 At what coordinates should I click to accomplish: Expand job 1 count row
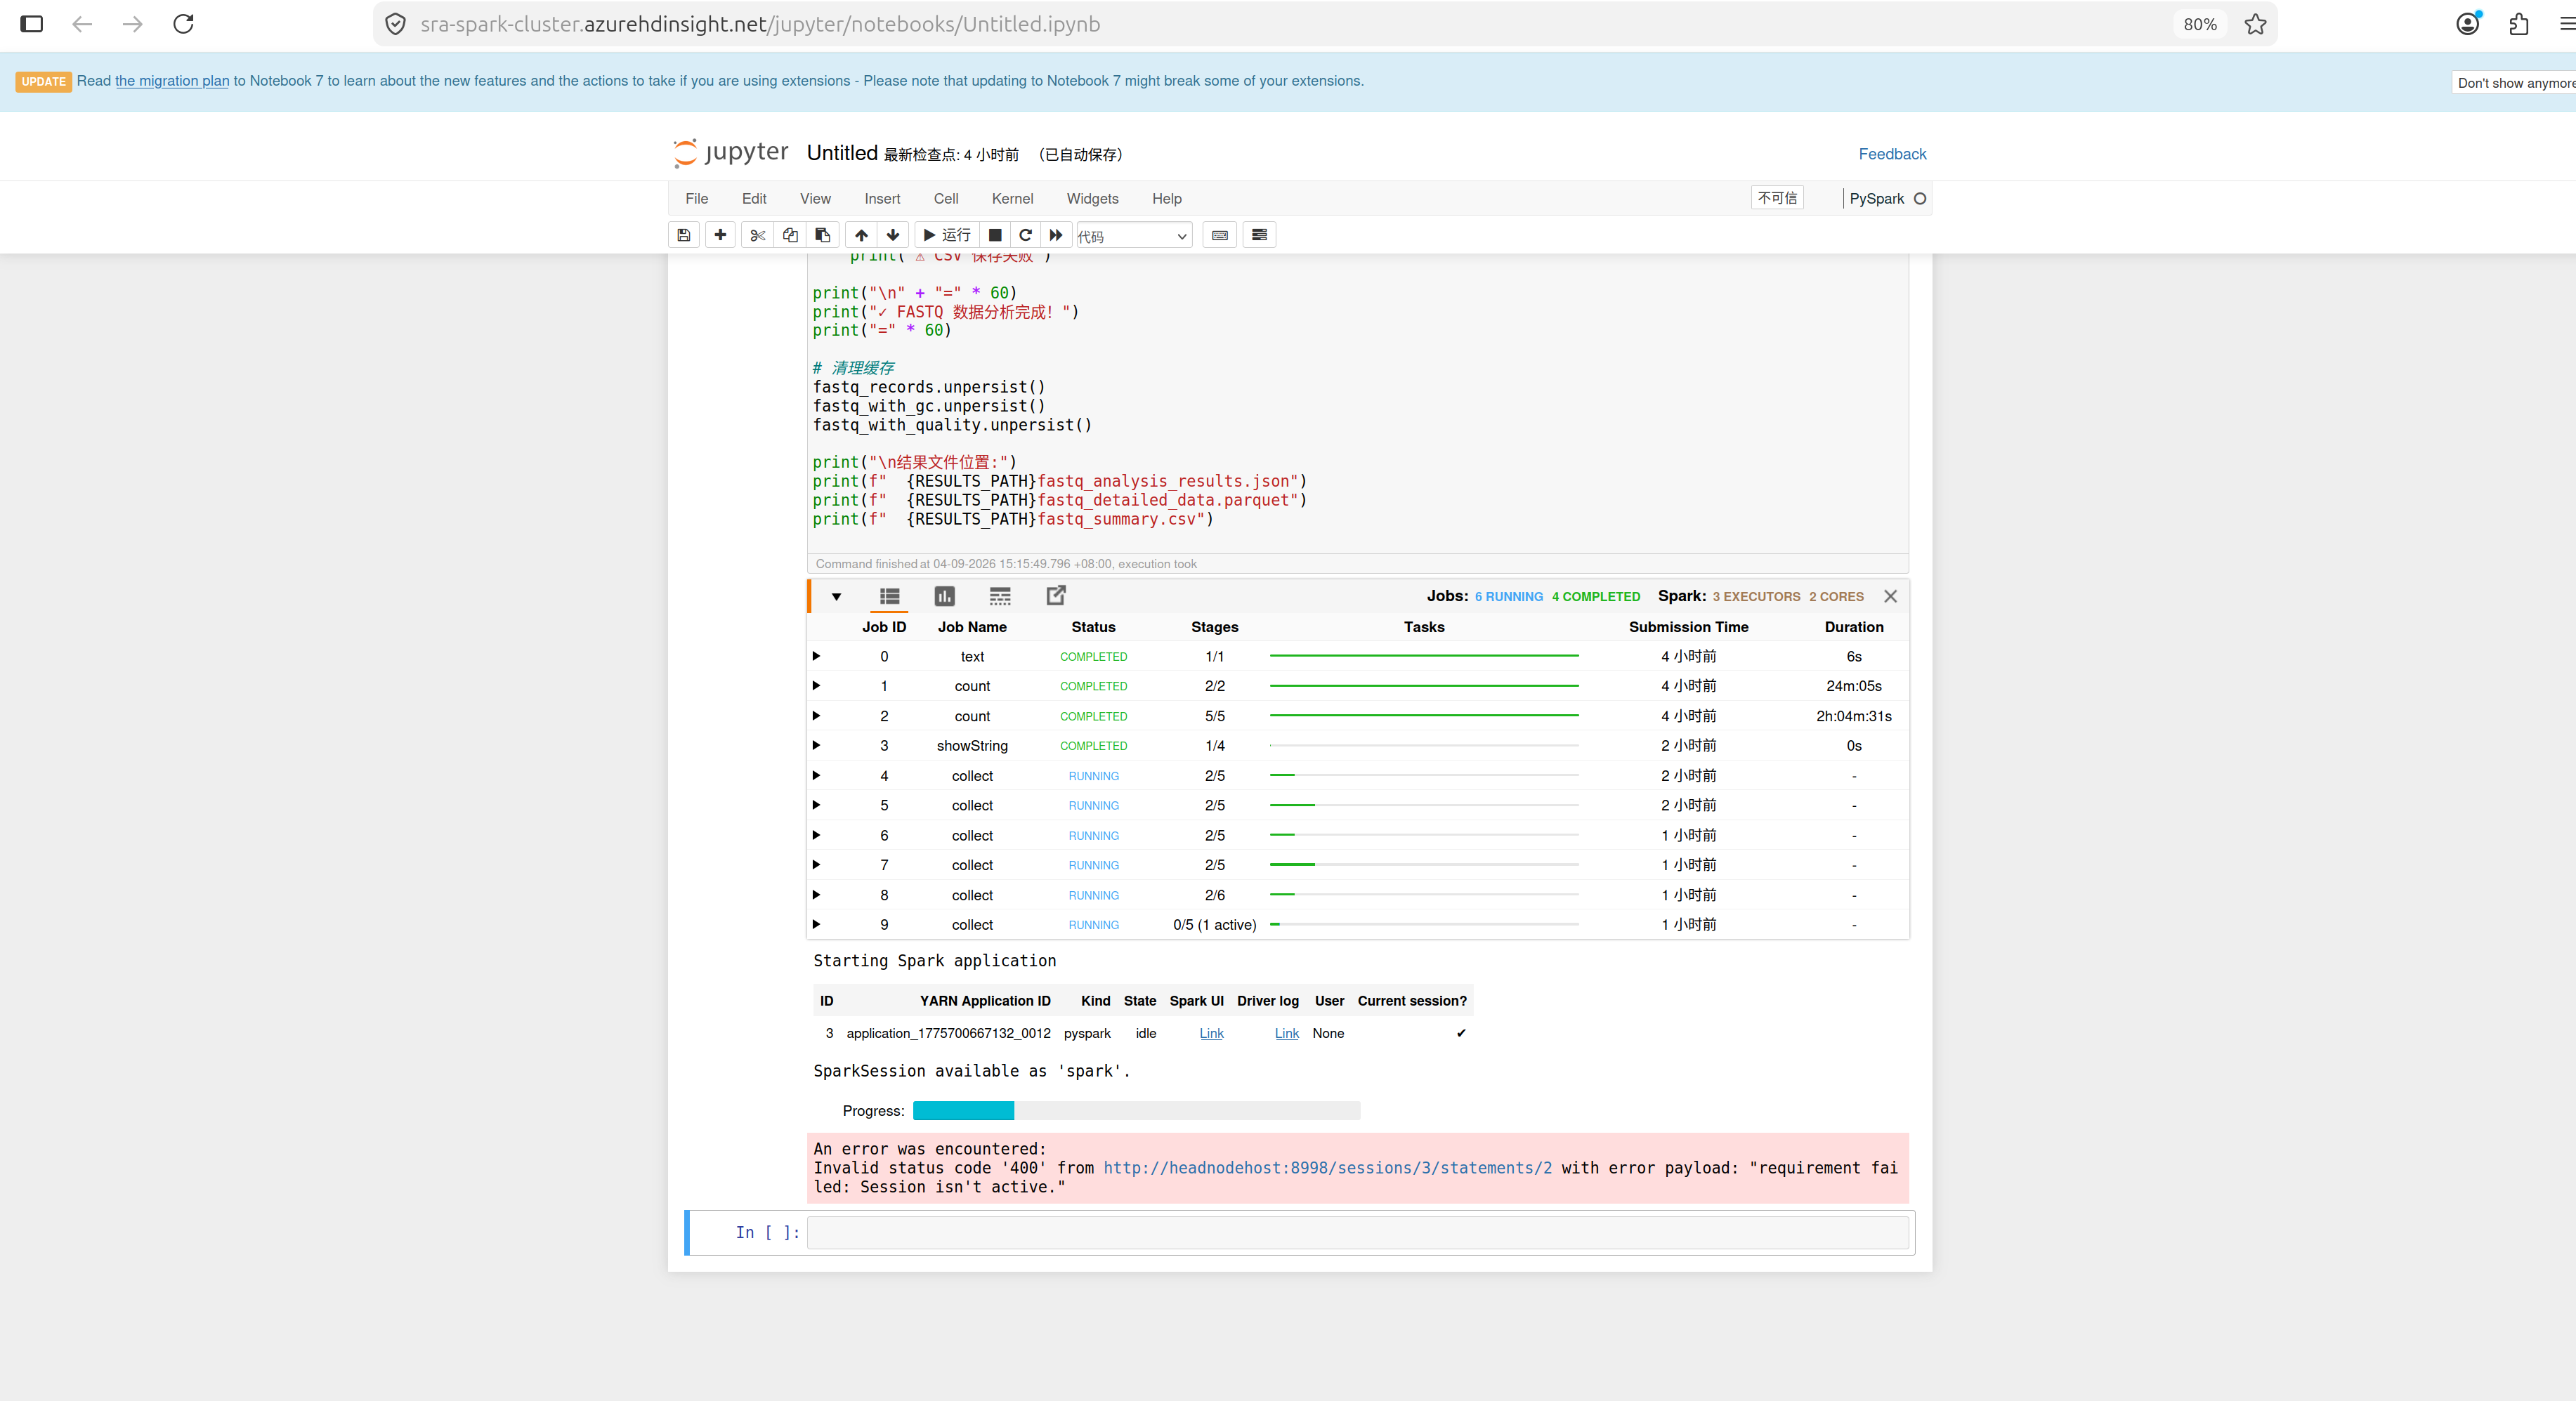pos(816,686)
